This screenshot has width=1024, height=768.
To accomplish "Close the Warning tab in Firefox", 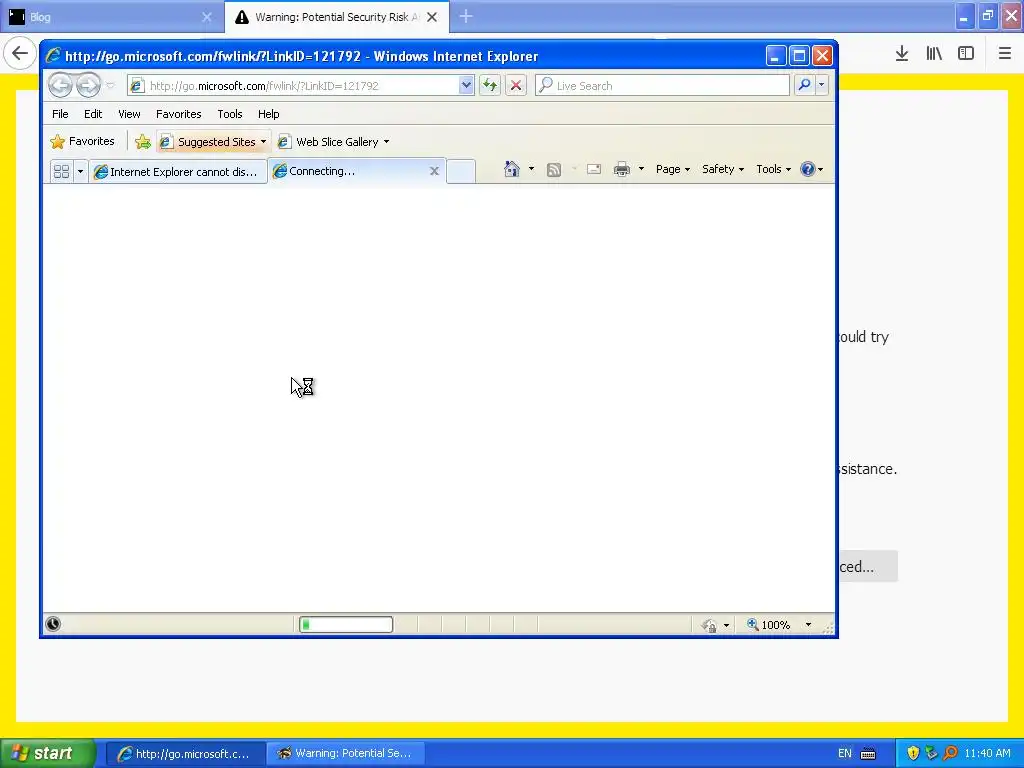I will pyautogui.click(x=432, y=17).
